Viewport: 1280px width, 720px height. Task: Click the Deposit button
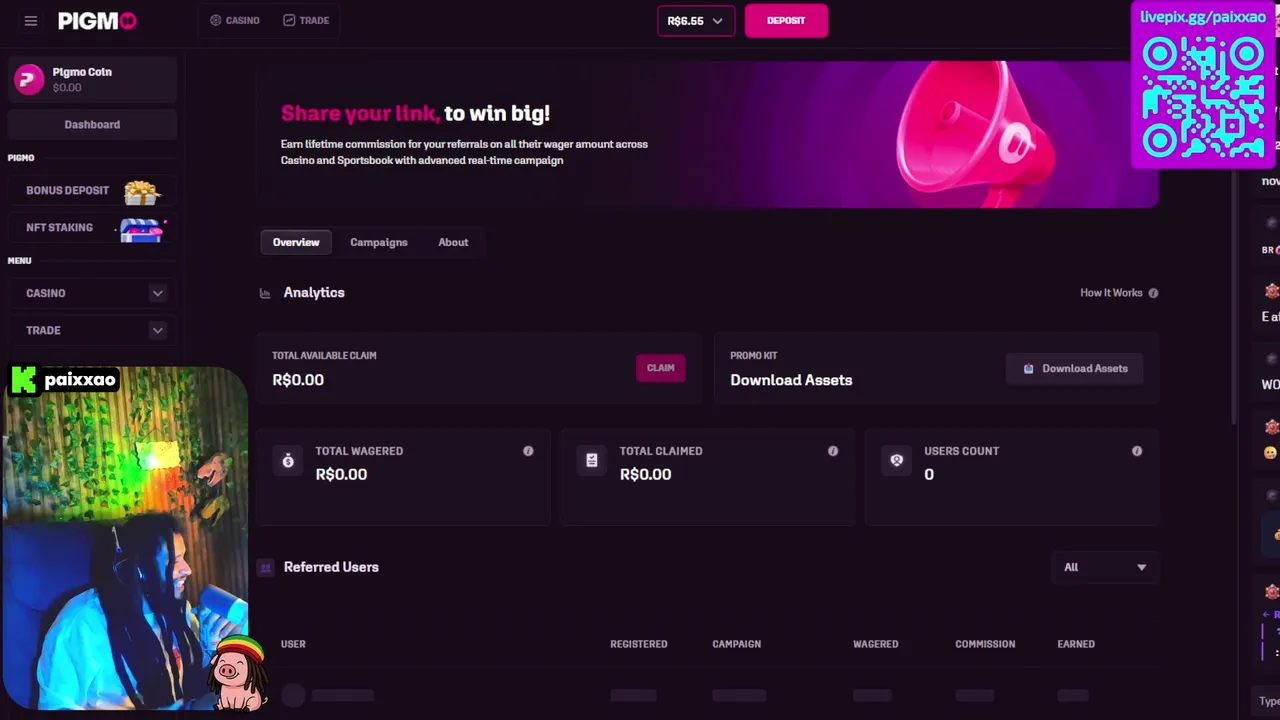(786, 20)
